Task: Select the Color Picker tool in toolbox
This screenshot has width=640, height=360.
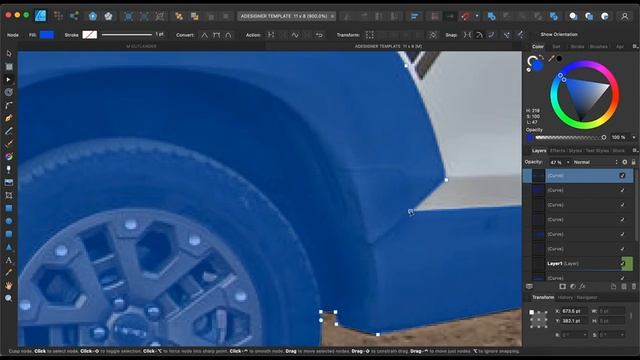Action: click(x=9, y=273)
